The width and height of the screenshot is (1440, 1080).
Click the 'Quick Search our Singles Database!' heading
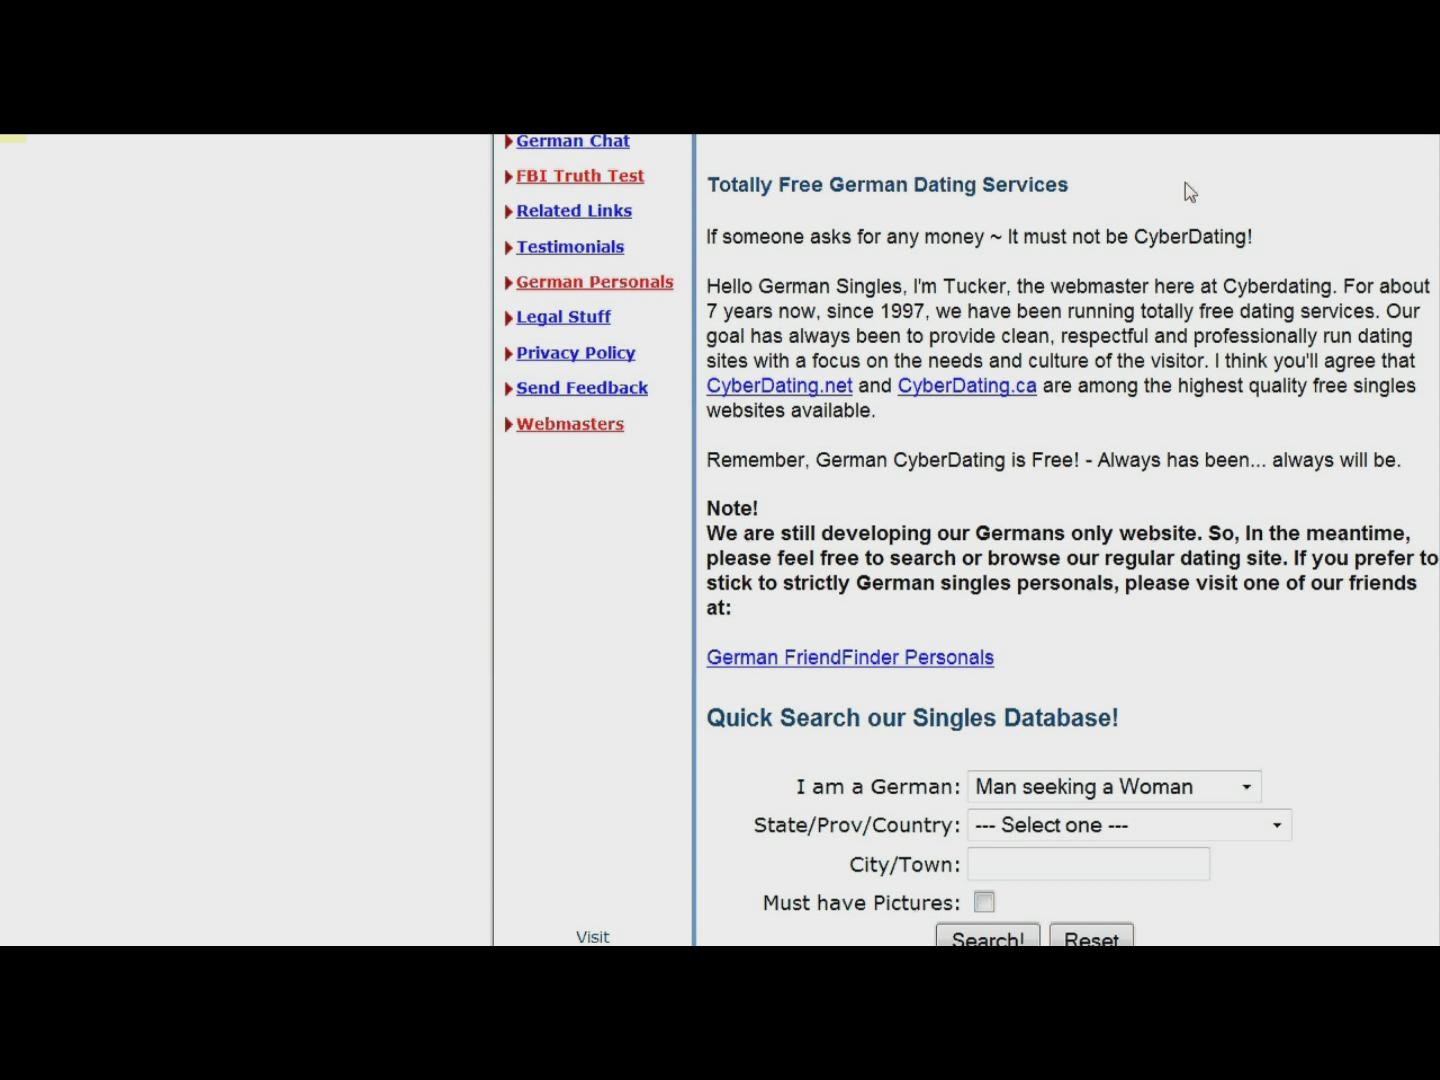coord(912,718)
